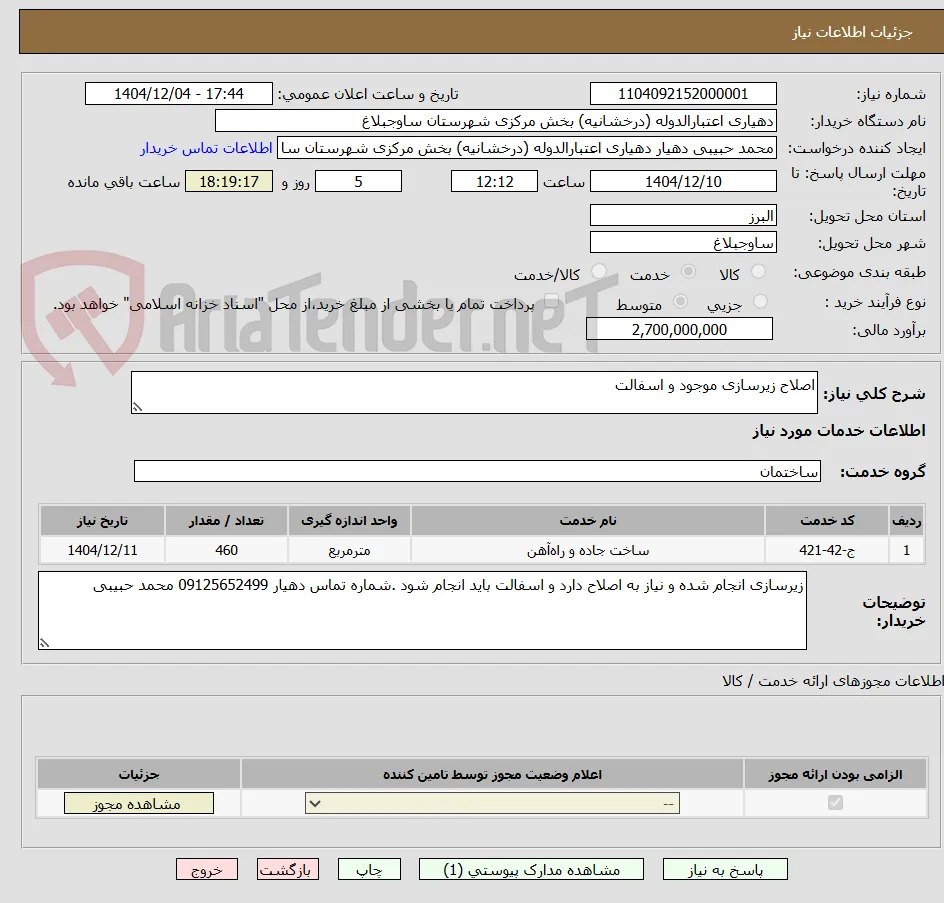Click the ردیف column header

coord(907,521)
